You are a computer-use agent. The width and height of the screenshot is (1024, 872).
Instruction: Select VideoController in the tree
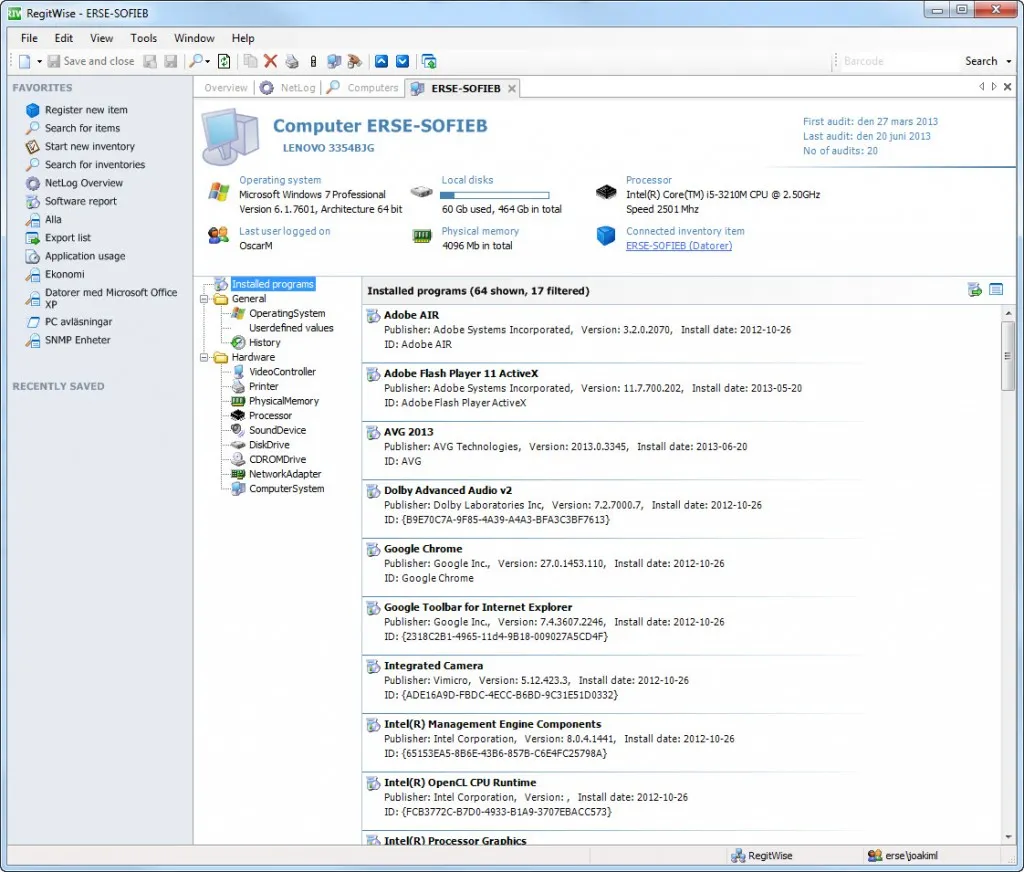point(282,372)
